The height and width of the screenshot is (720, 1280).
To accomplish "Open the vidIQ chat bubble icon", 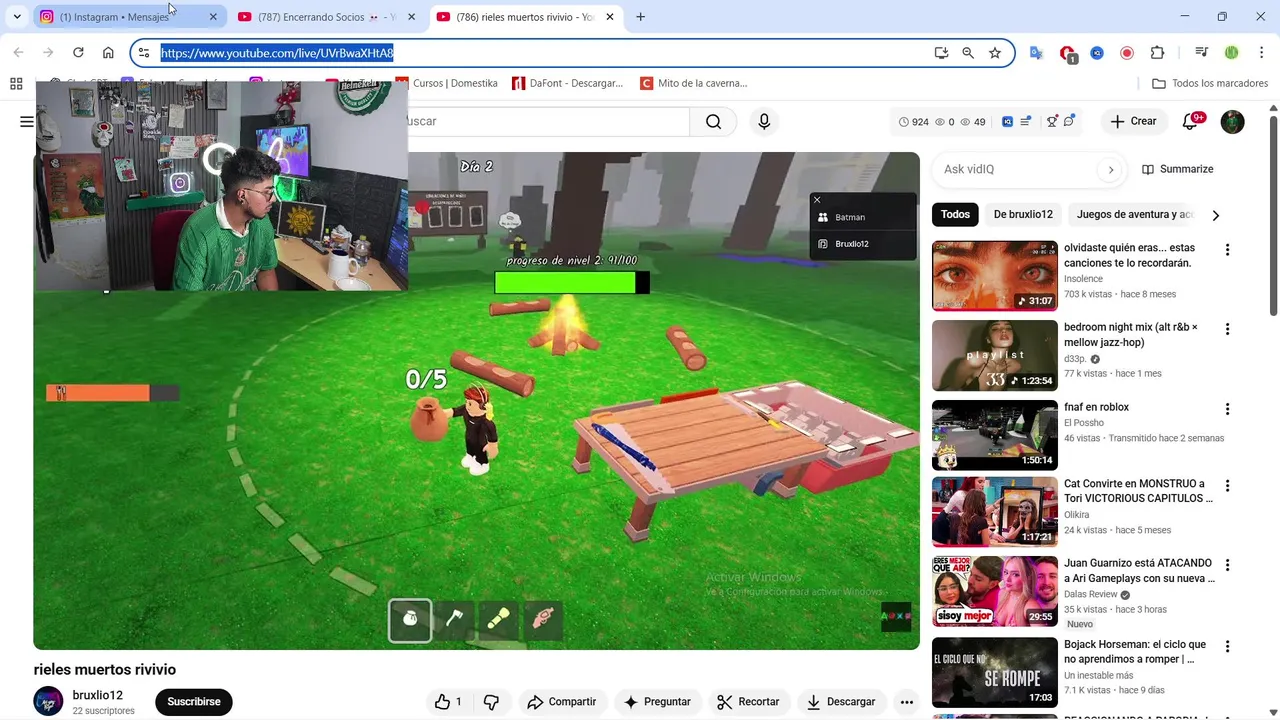I will pyautogui.click(x=1069, y=122).
